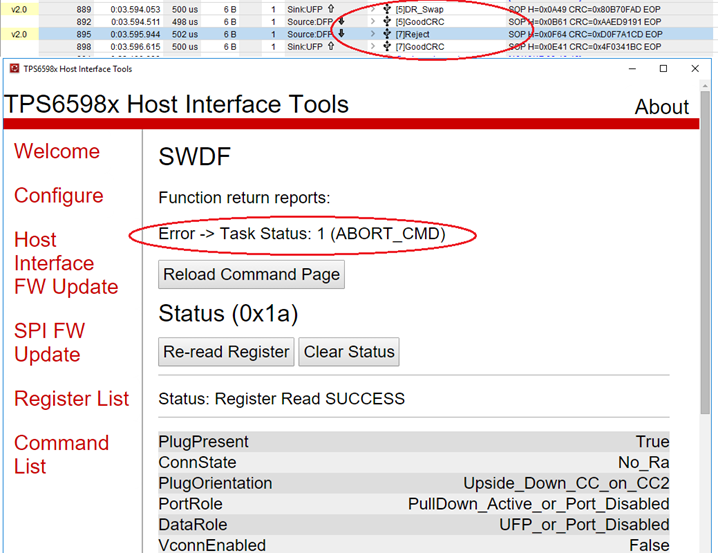718x553 pixels.
Task: Click v2.0 label on row 889
Action: click(x=19, y=9)
